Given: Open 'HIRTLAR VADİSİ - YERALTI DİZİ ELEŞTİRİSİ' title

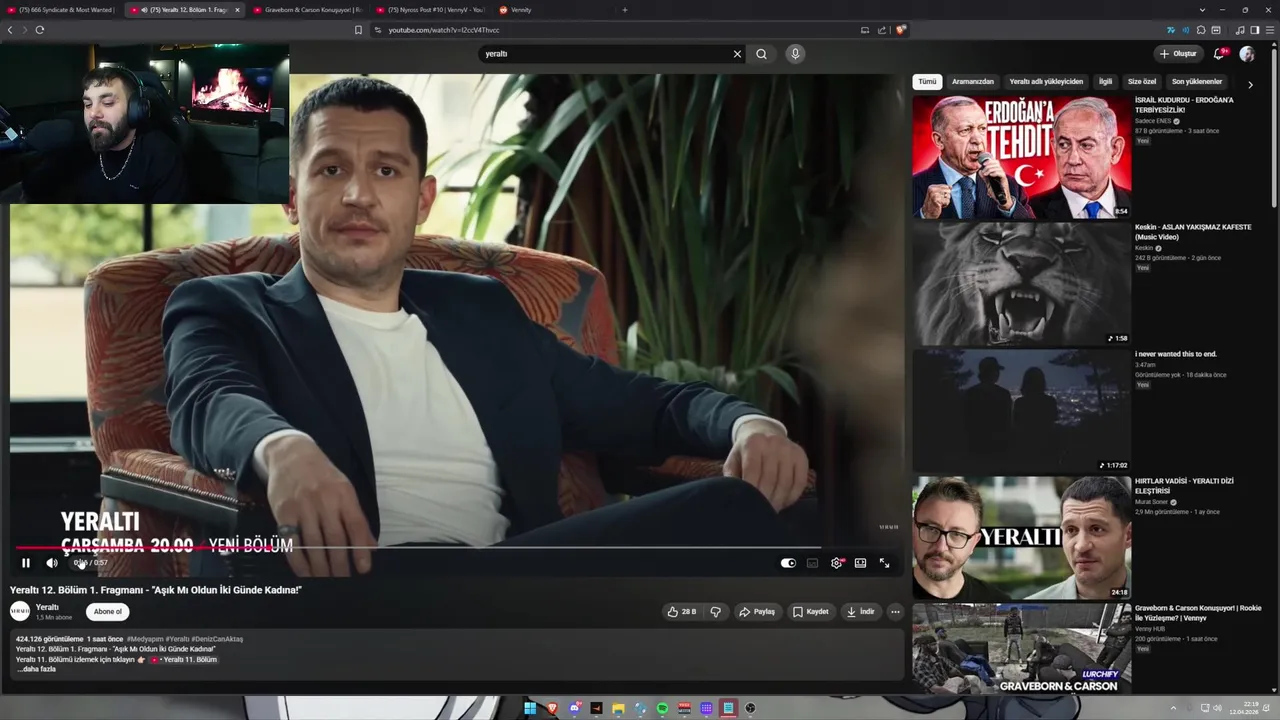Looking at the screenshot, I should 1184,486.
